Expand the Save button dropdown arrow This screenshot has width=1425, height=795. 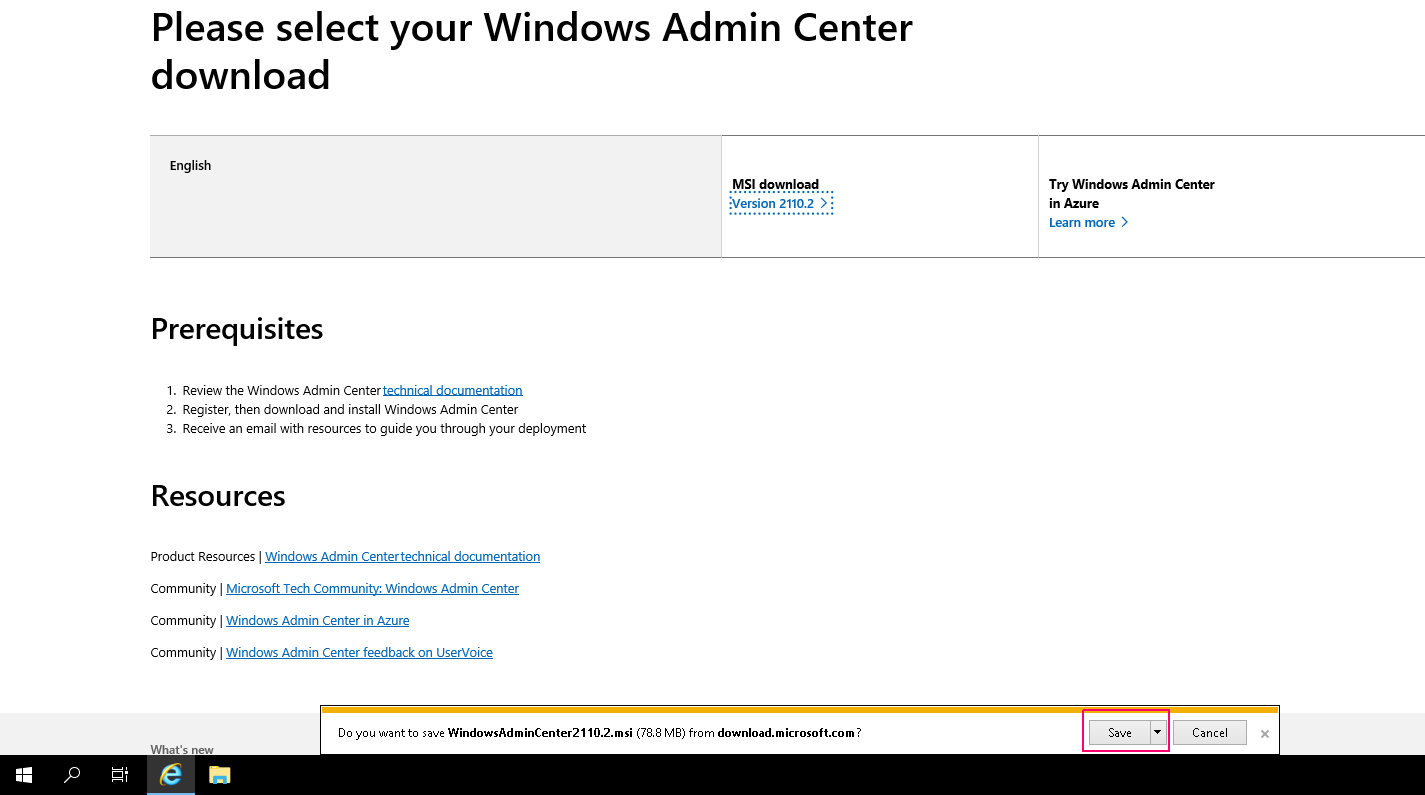click(1158, 733)
